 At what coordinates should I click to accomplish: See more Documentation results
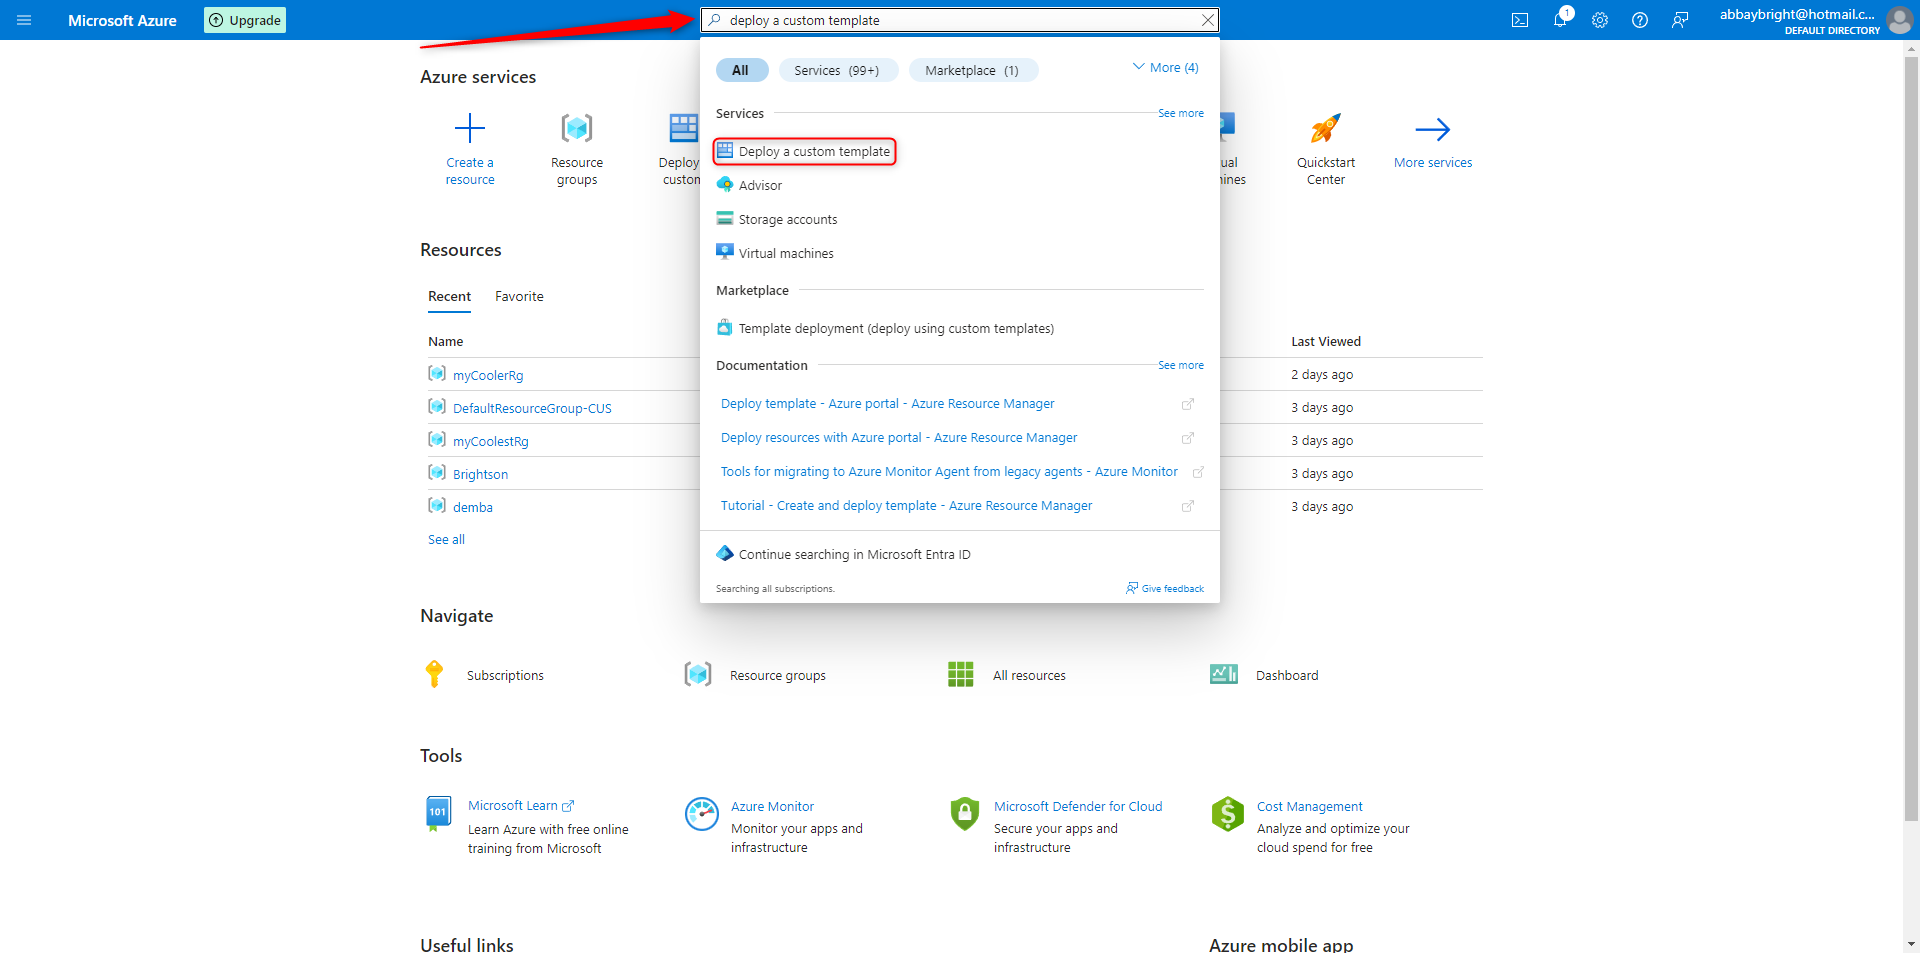(1181, 366)
